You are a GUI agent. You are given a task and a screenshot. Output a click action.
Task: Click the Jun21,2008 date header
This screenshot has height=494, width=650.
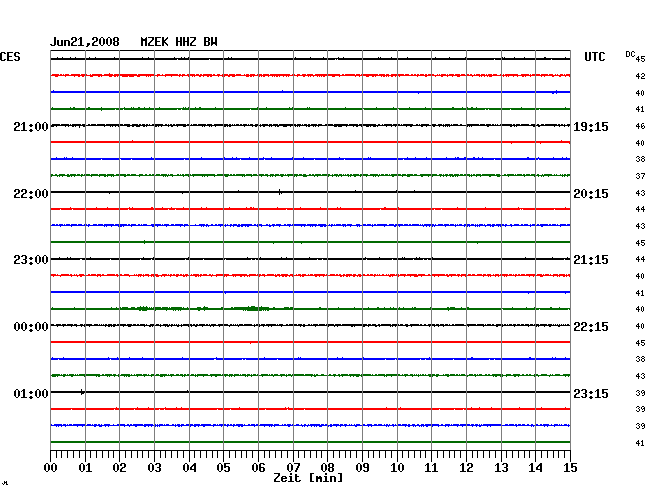point(85,42)
